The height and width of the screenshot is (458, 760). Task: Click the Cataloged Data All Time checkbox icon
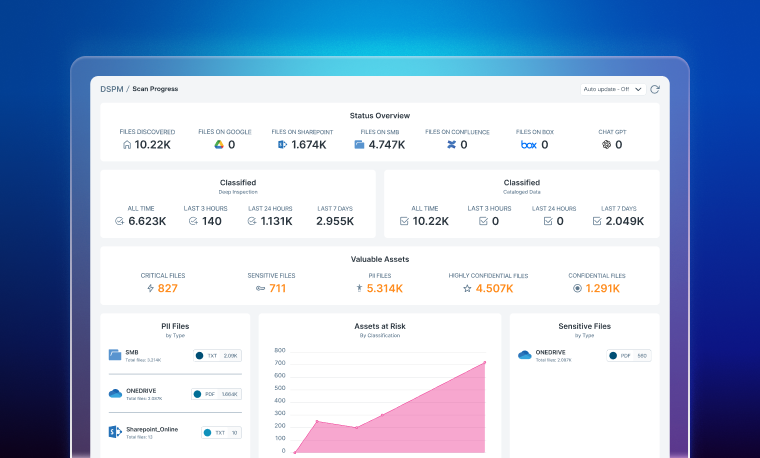coord(404,221)
